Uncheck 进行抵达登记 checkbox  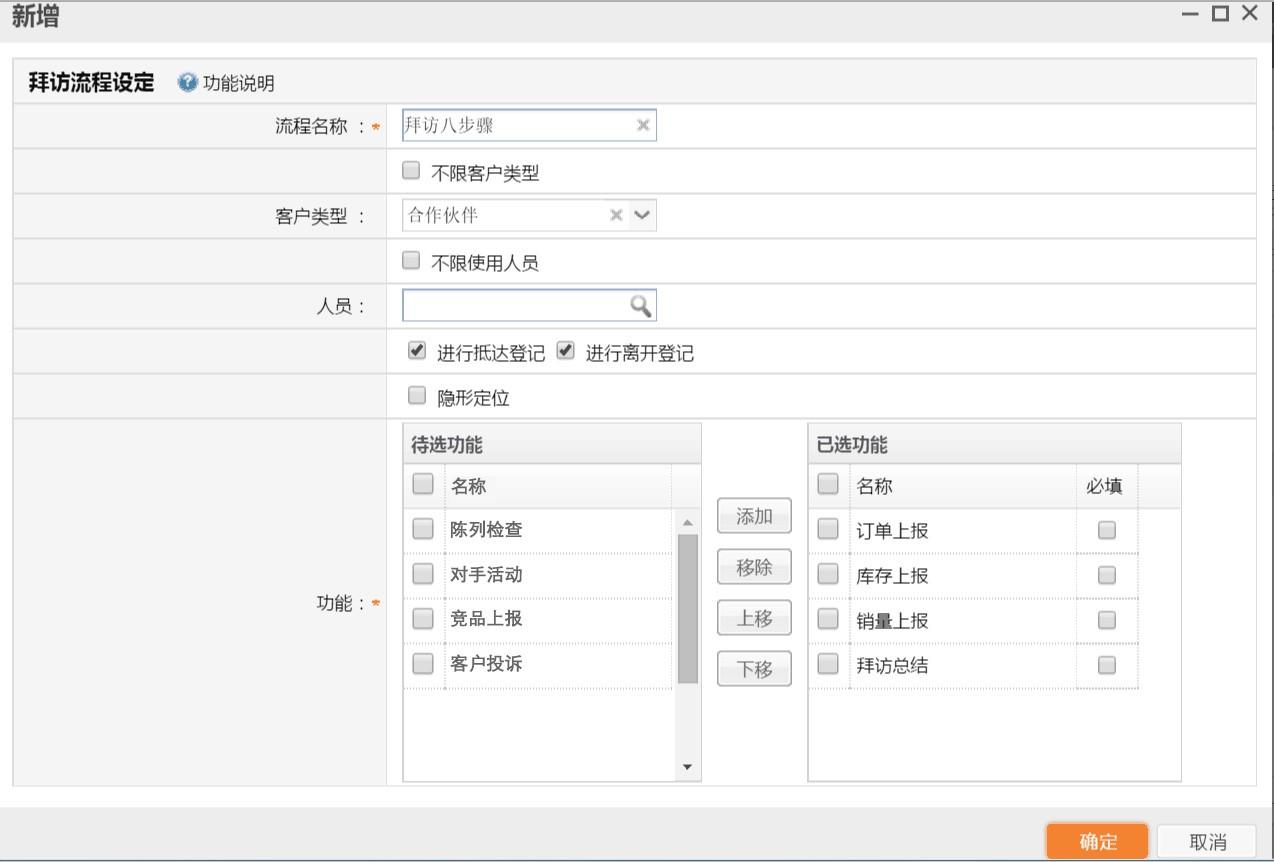pyautogui.click(x=418, y=351)
